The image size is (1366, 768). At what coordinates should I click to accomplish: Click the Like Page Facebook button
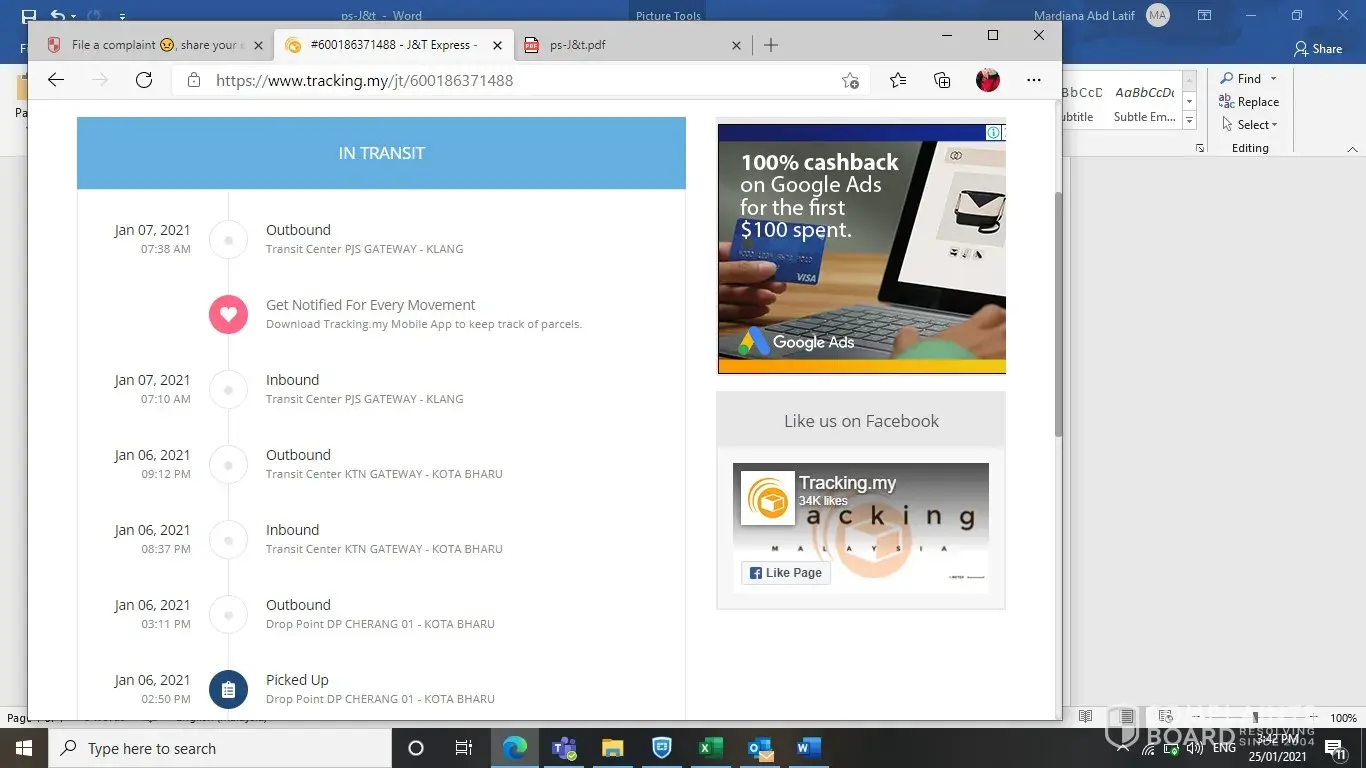pyautogui.click(x=786, y=573)
